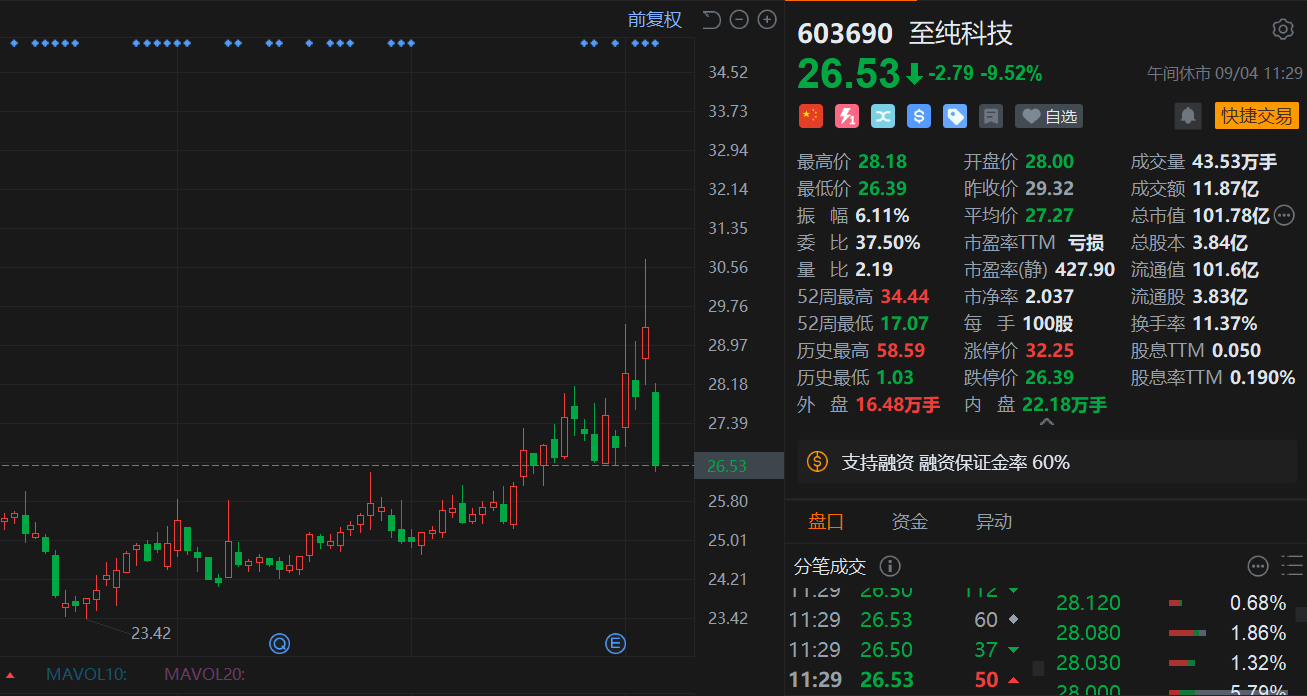This screenshot has width=1307, height=696.
Task: Open more options next to 总市值
Action: click(1284, 215)
